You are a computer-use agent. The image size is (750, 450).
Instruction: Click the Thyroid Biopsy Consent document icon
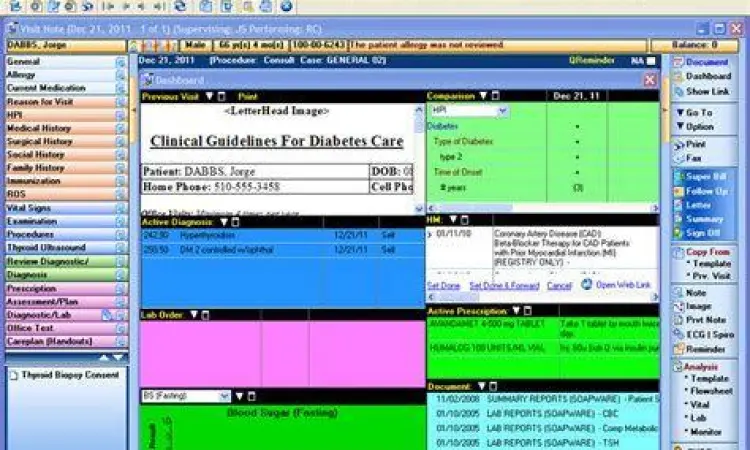[x=14, y=375]
